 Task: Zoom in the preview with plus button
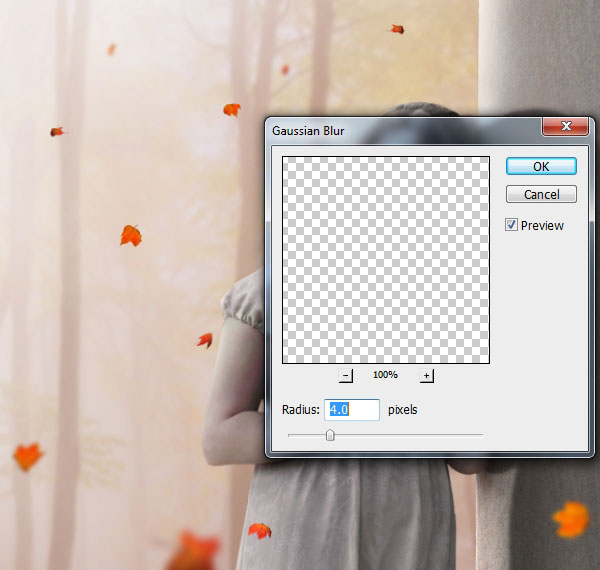(426, 376)
